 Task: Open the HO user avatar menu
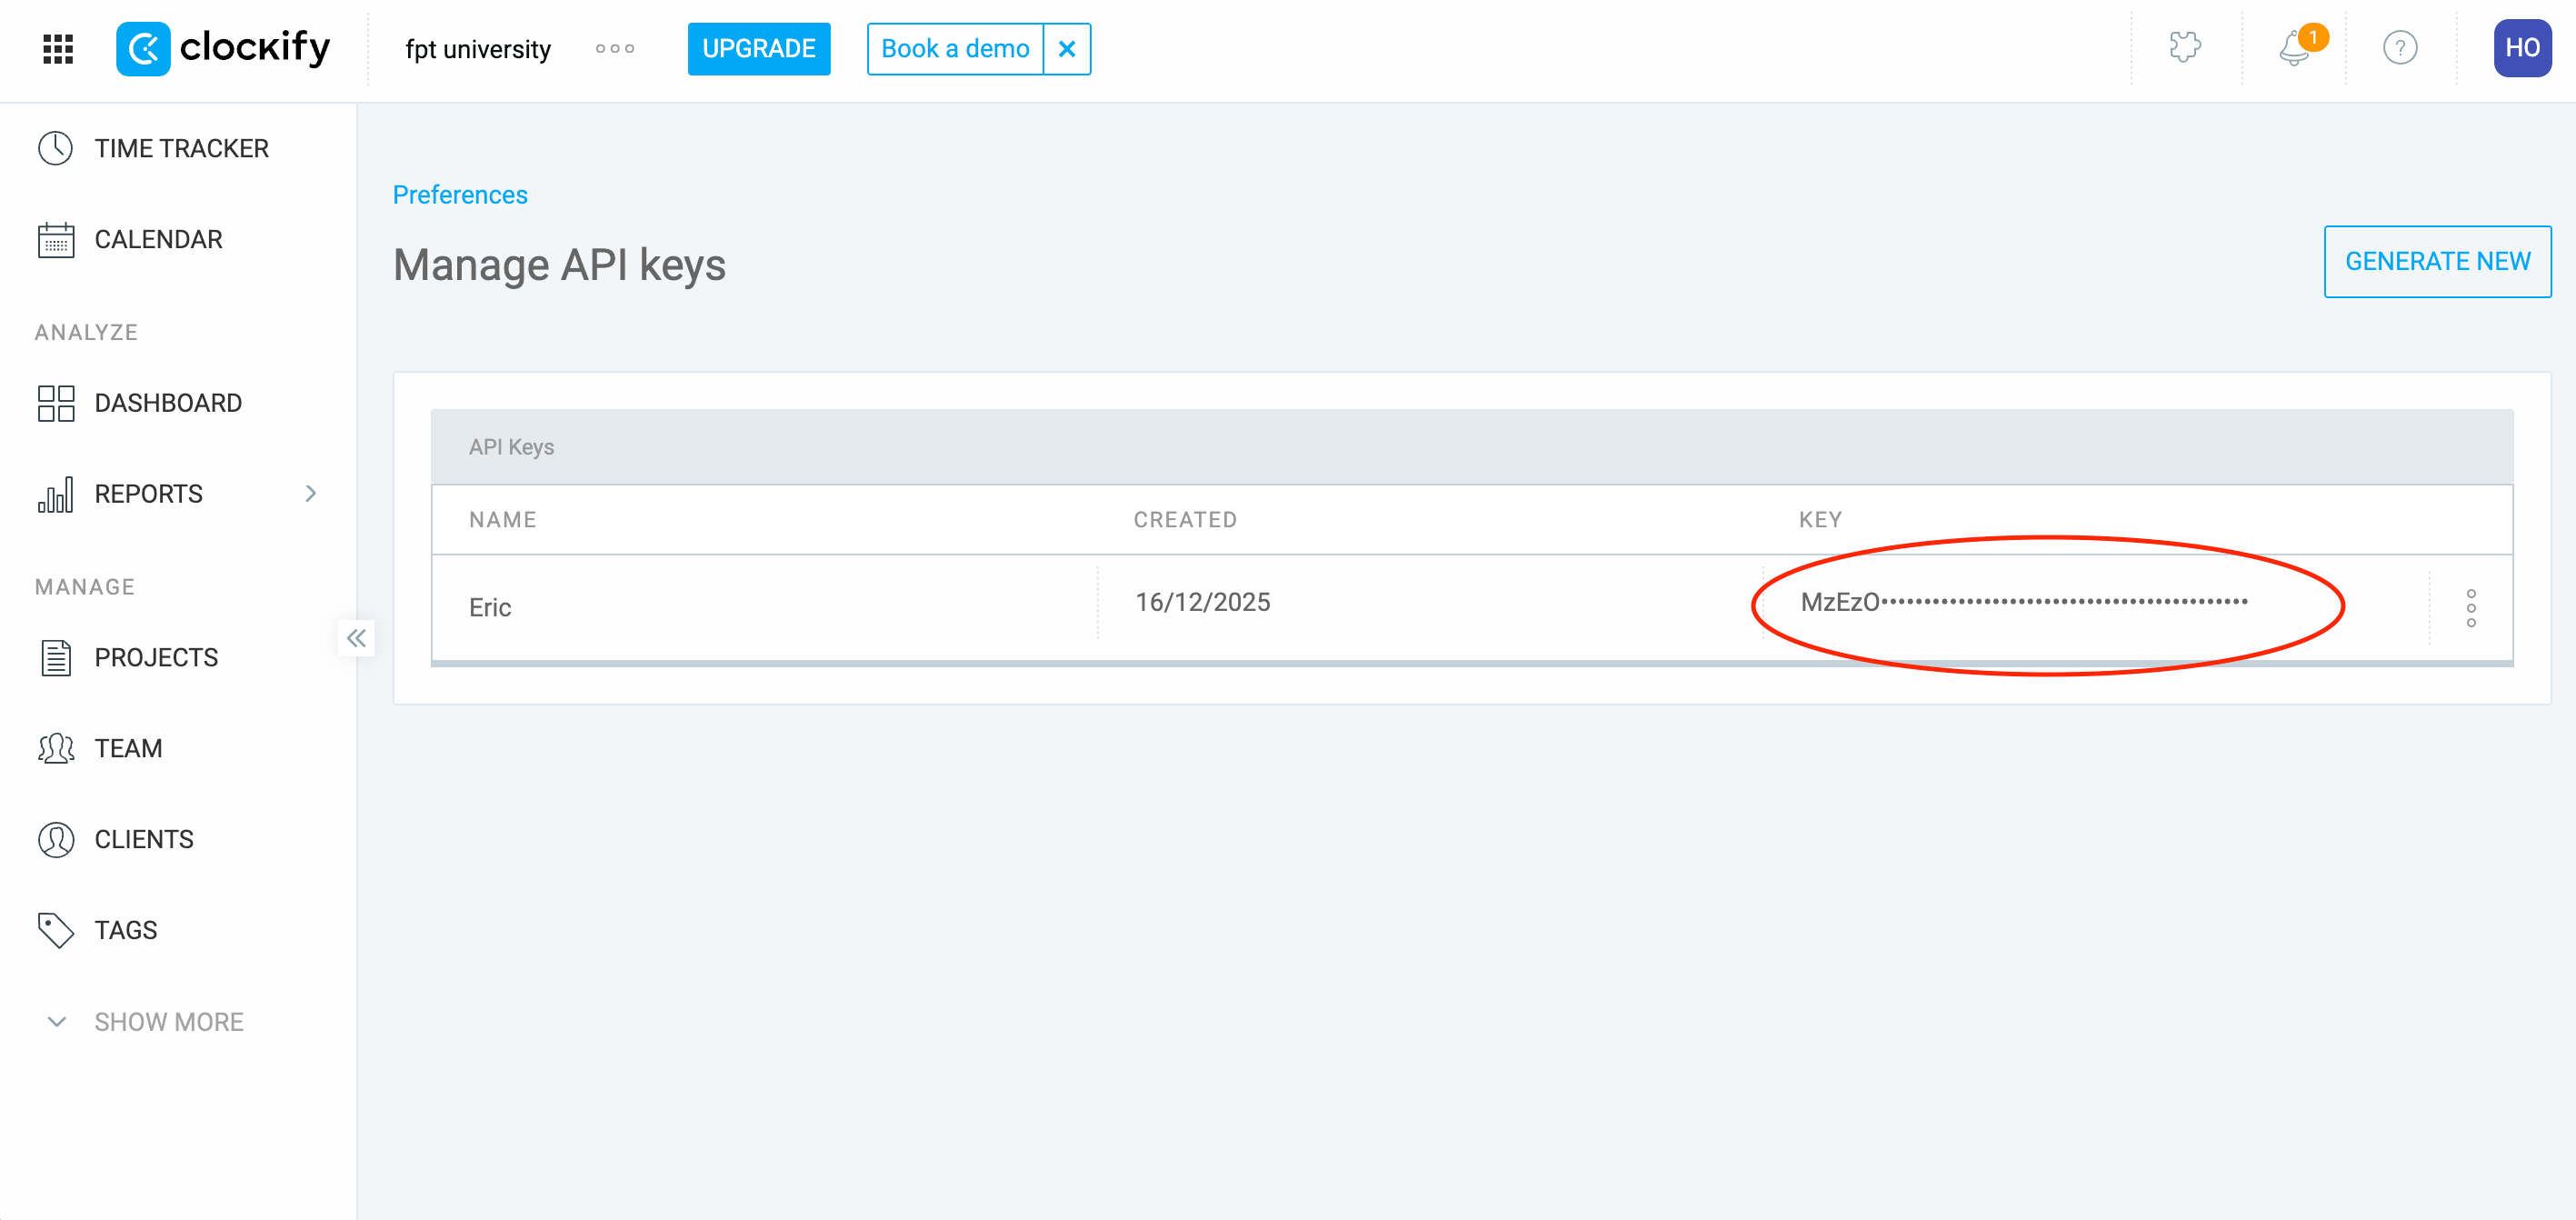coord(2522,48)
